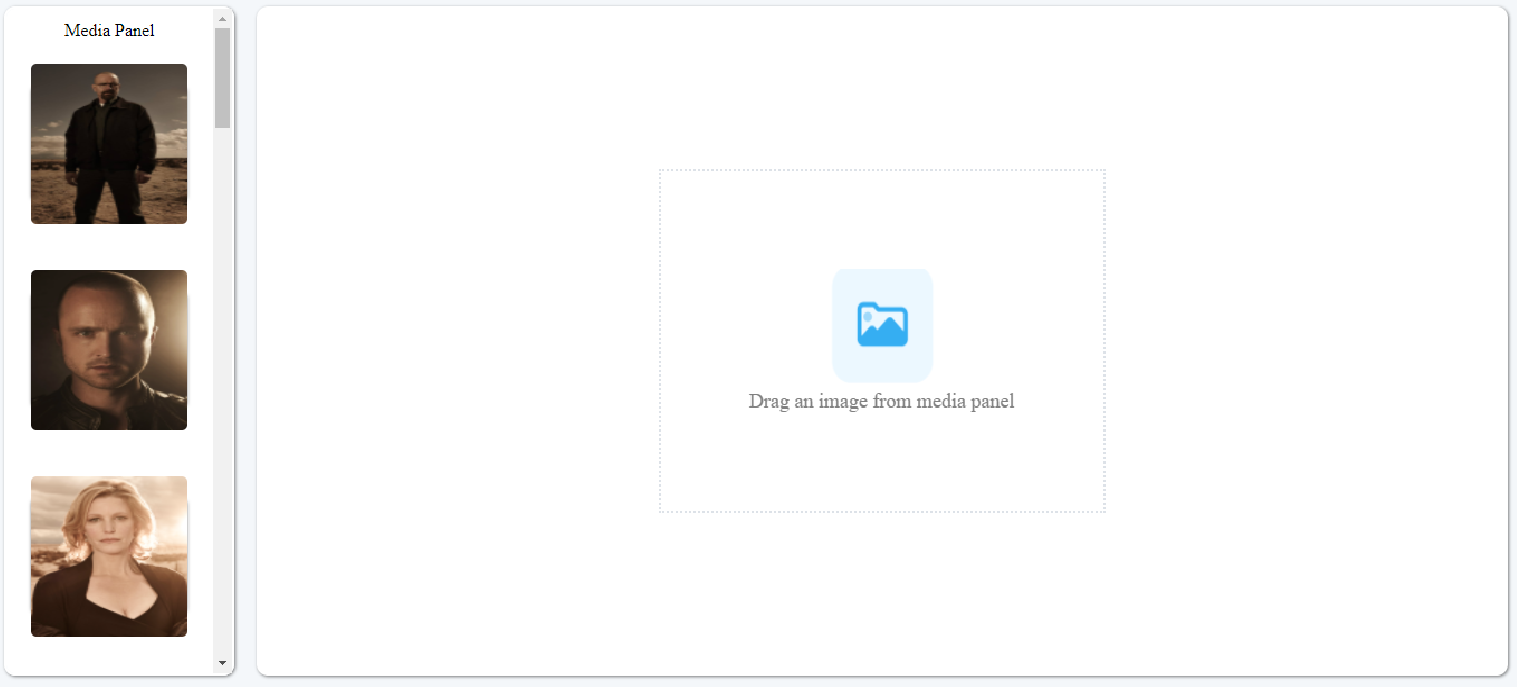Viewport: 1517px width, 687px height.
Task: Click the Media Panel title
Action: coord(108,30)
